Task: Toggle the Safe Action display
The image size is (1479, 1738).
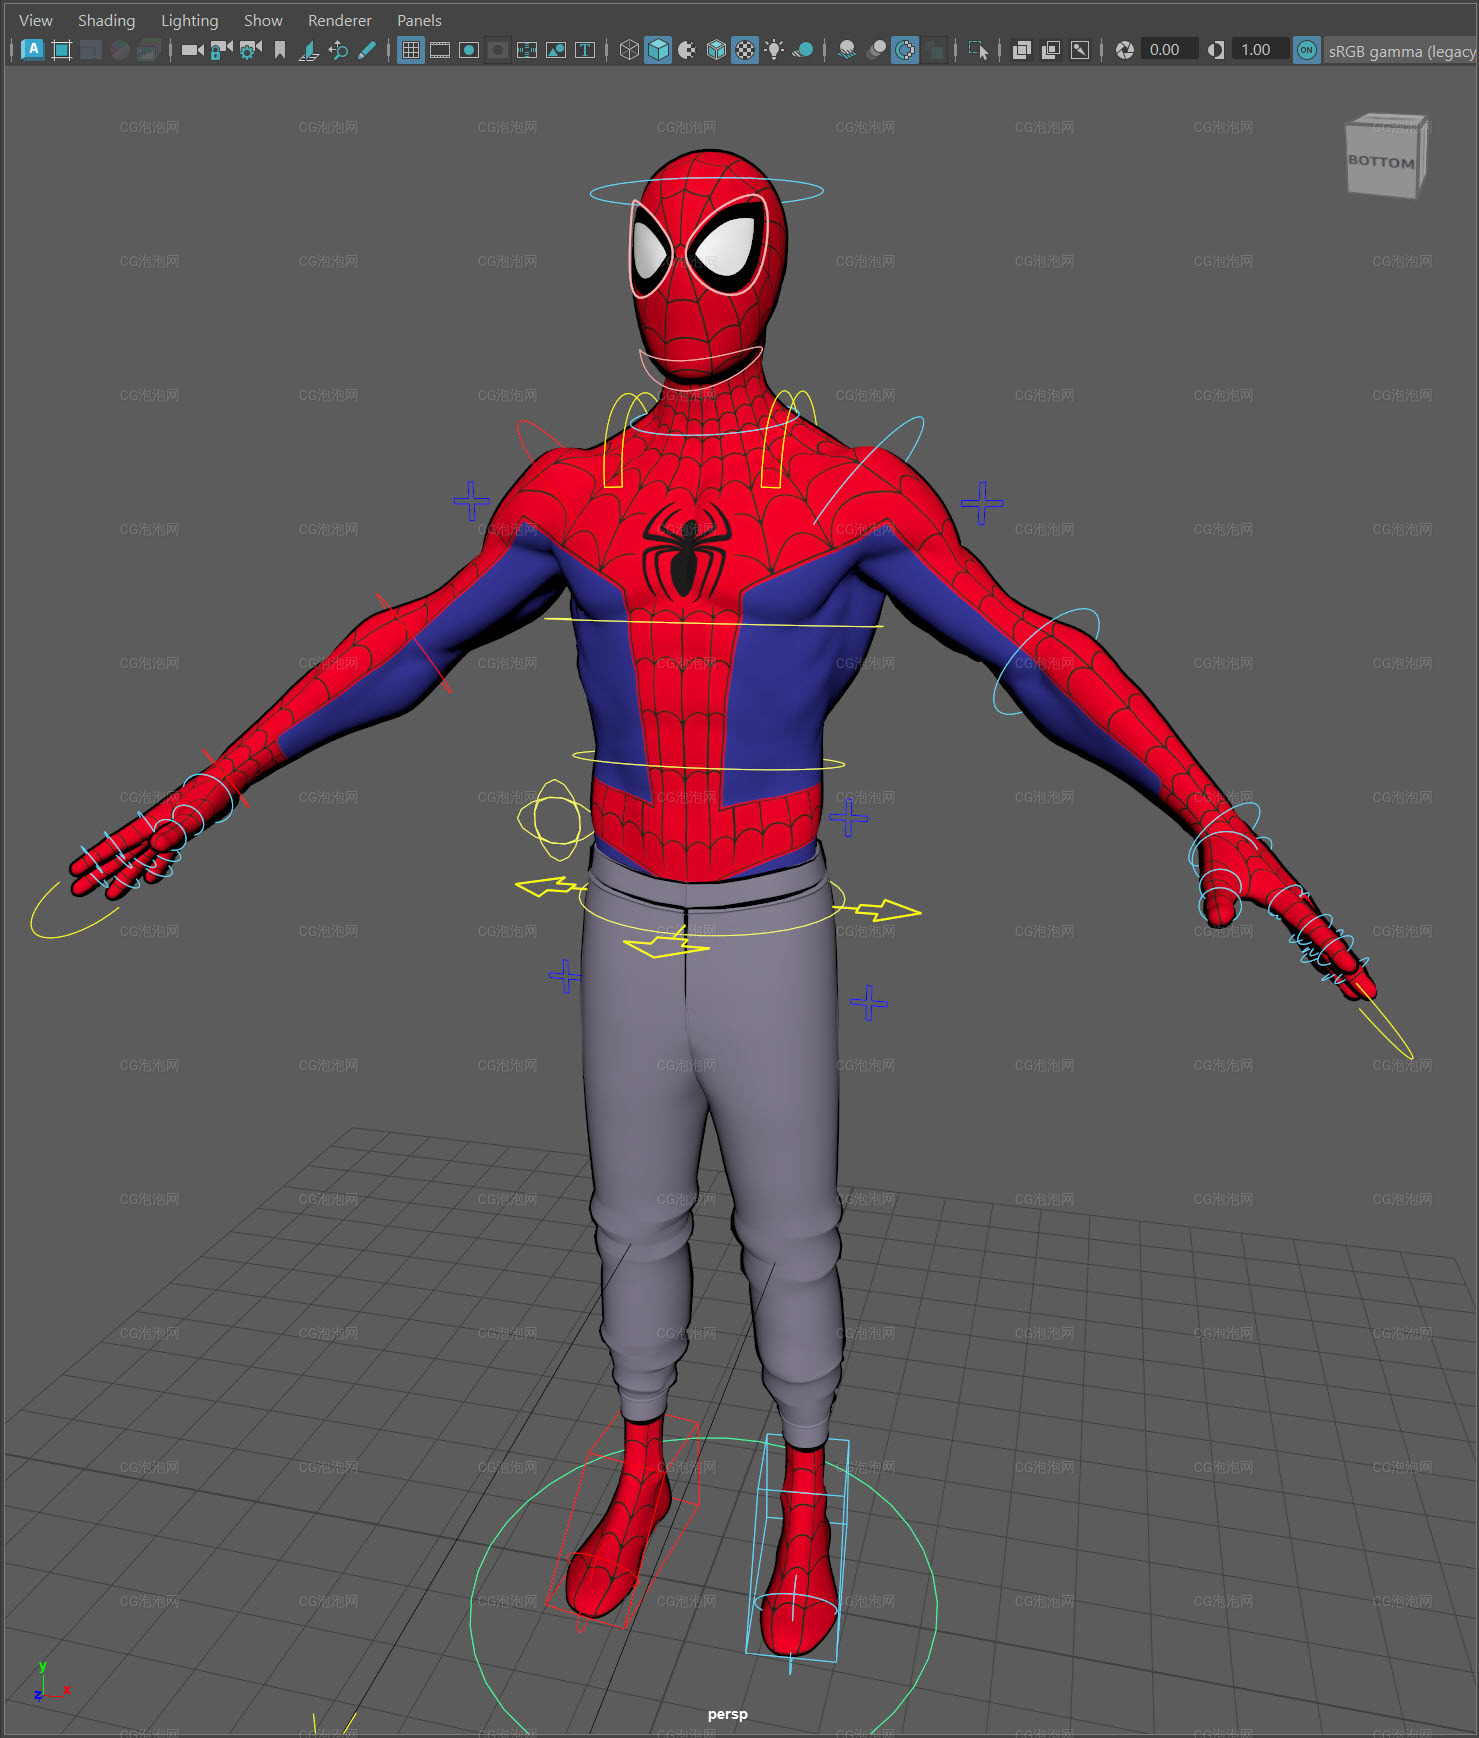Action: coord(556,50)
